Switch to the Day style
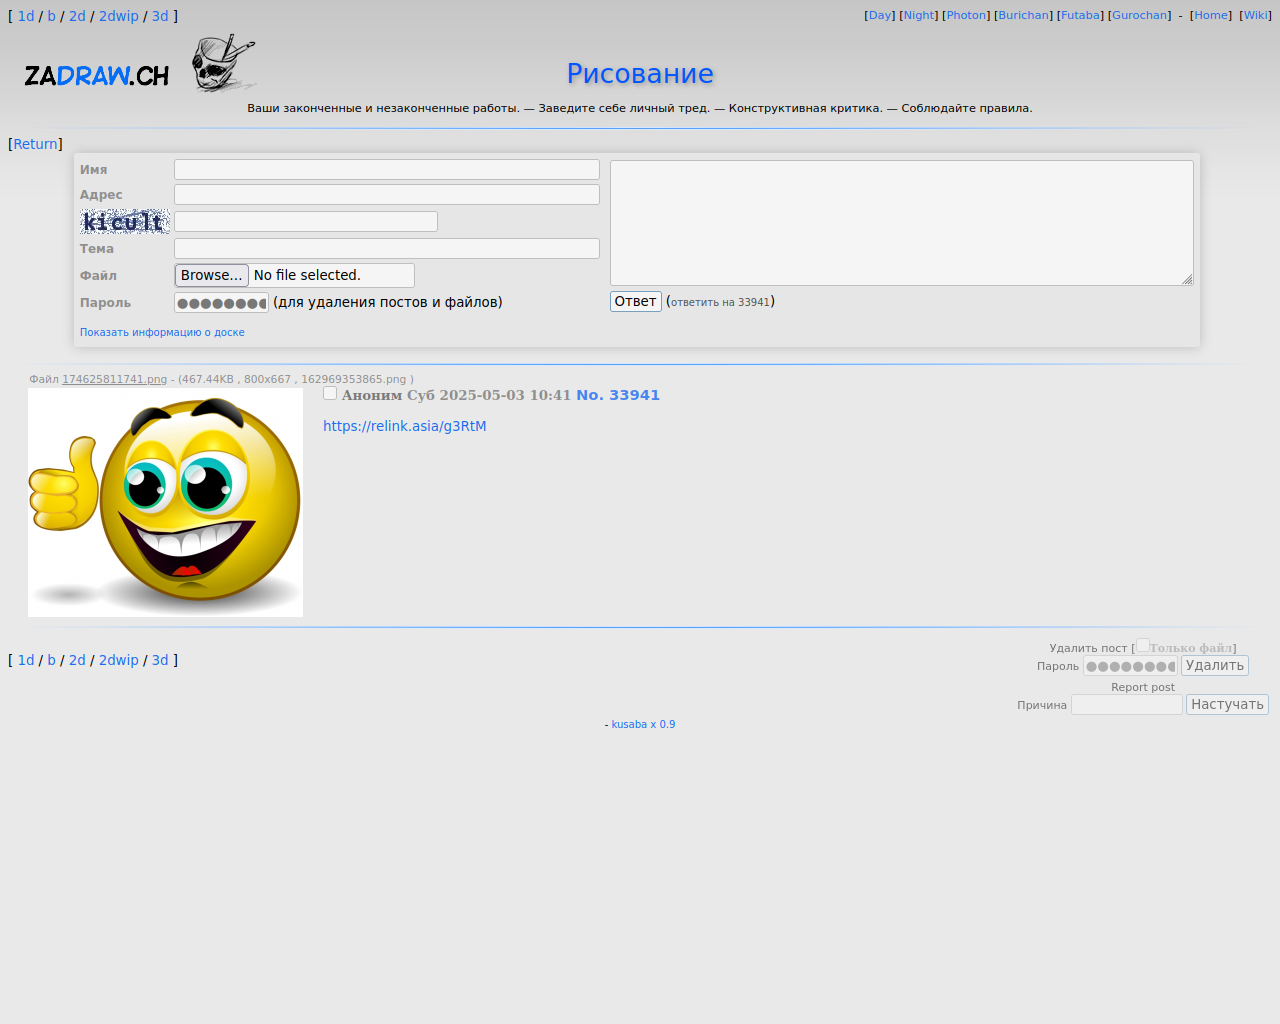This screenshot has width=1280, height=1024. point(880,15)
